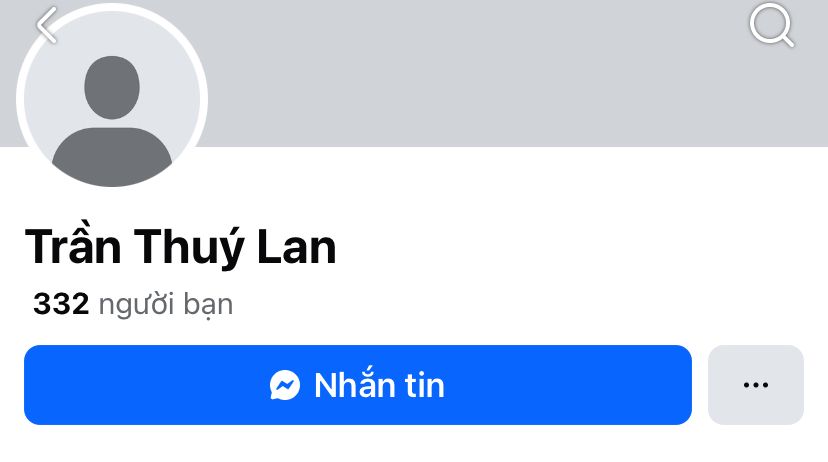The width and height of the screenshot is (828, 462).
Task: View the default profile avatar picture
Action: pos(112,99)
